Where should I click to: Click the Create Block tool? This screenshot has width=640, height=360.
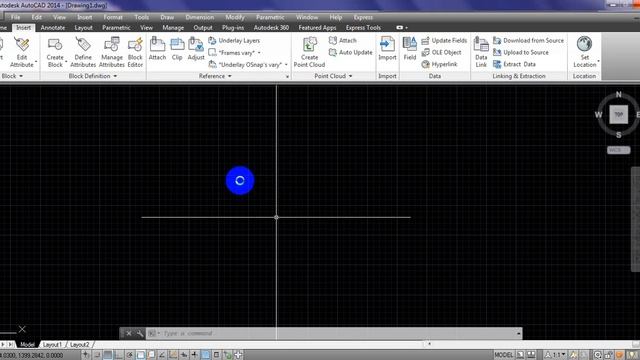pyautogui.click(x=55, y=52)
